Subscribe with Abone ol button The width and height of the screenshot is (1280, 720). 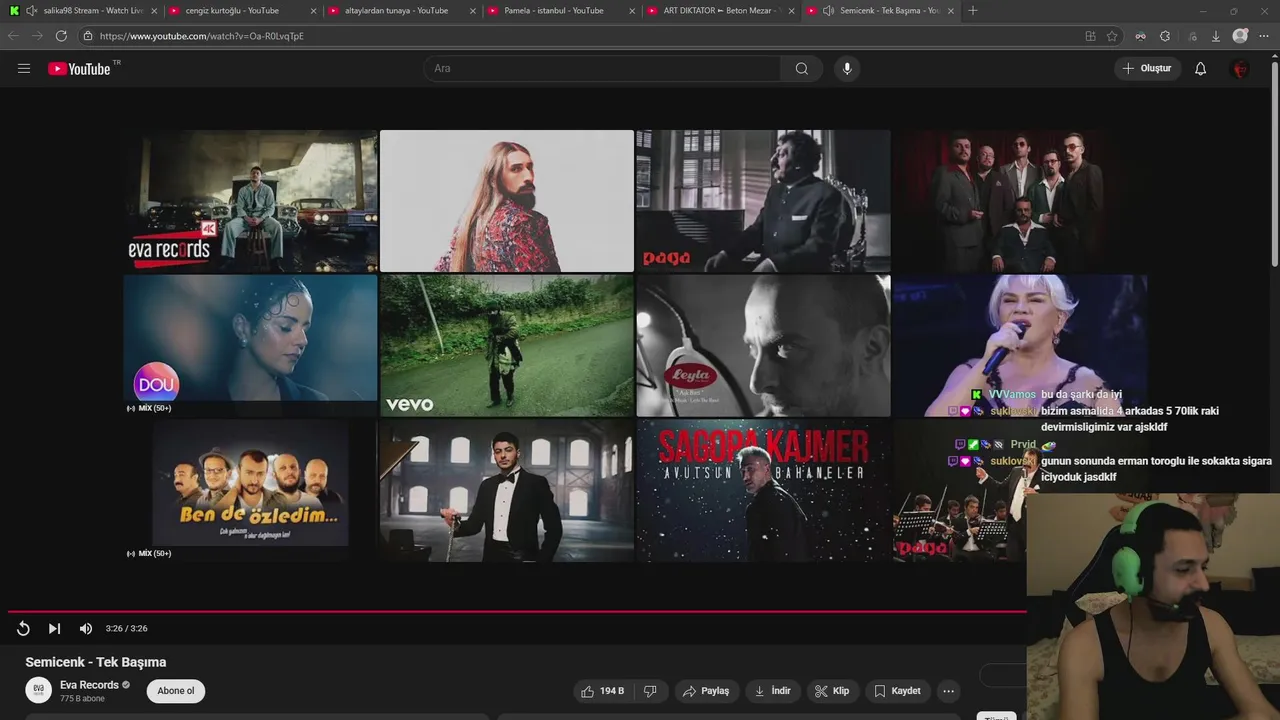point(176,691)
